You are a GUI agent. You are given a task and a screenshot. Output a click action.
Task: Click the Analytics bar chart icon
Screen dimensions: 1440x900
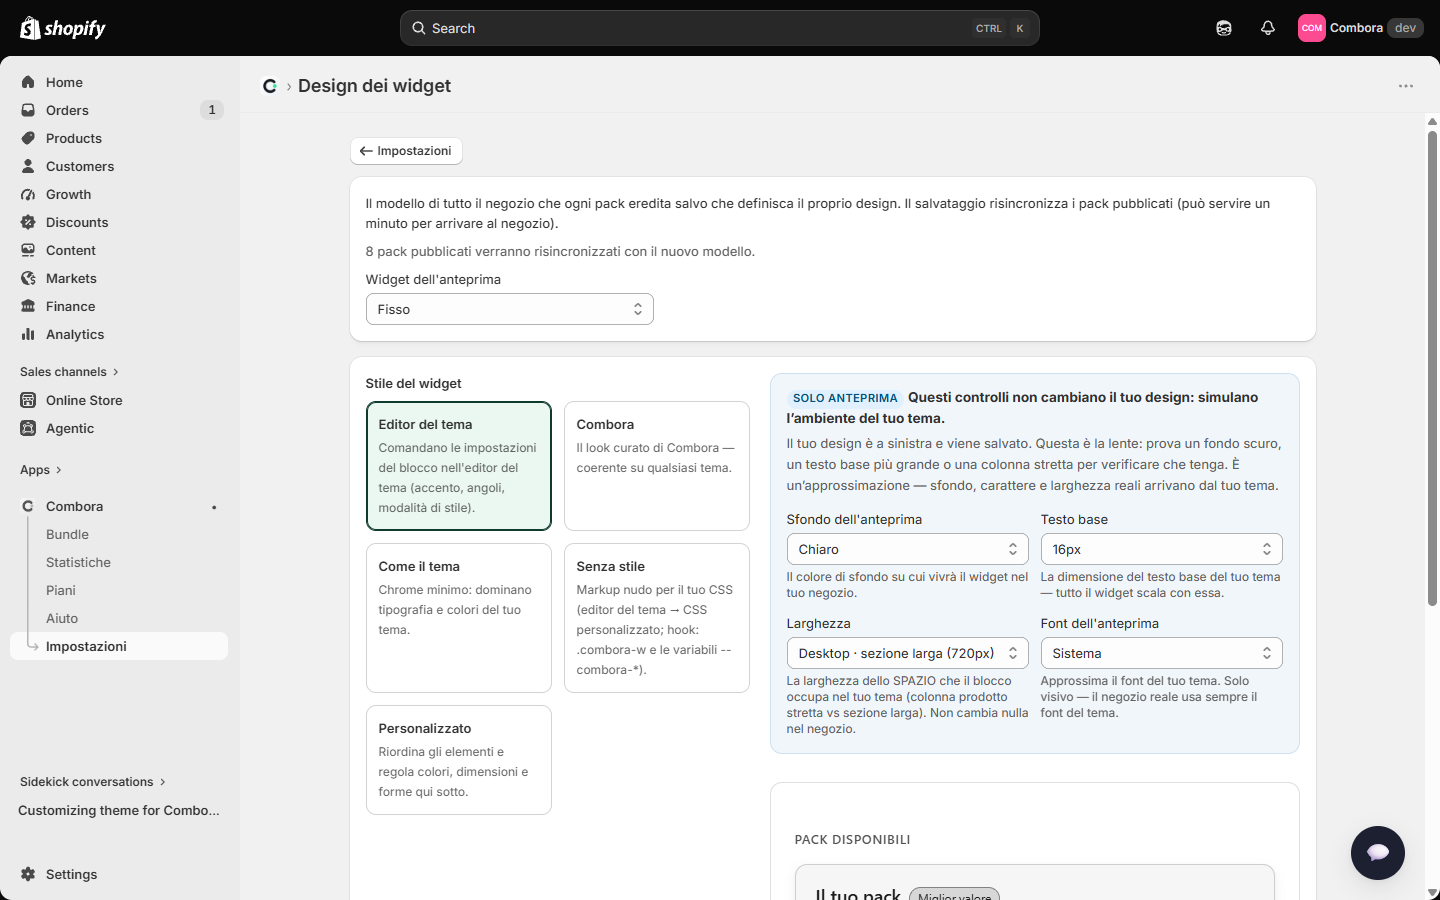point(28,334)
